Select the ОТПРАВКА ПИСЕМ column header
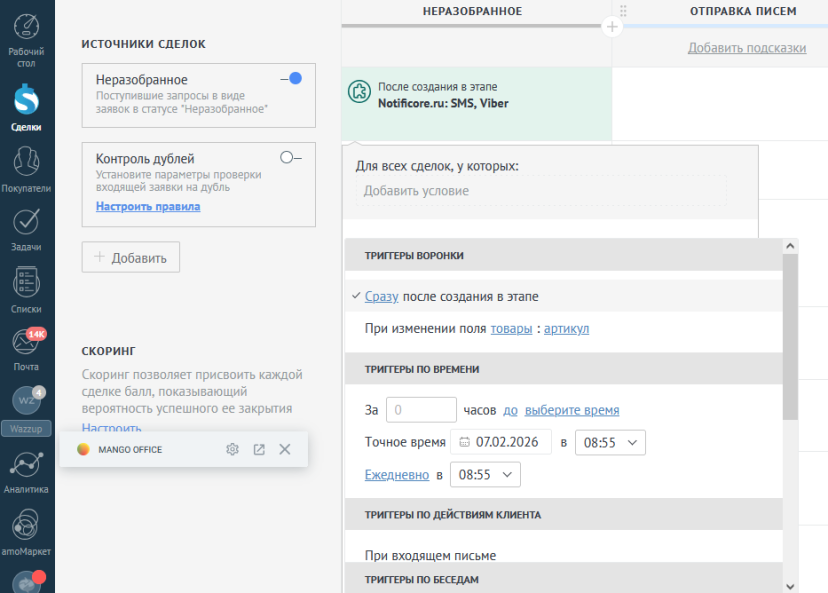The image size is (828, 593). point(742,11)
